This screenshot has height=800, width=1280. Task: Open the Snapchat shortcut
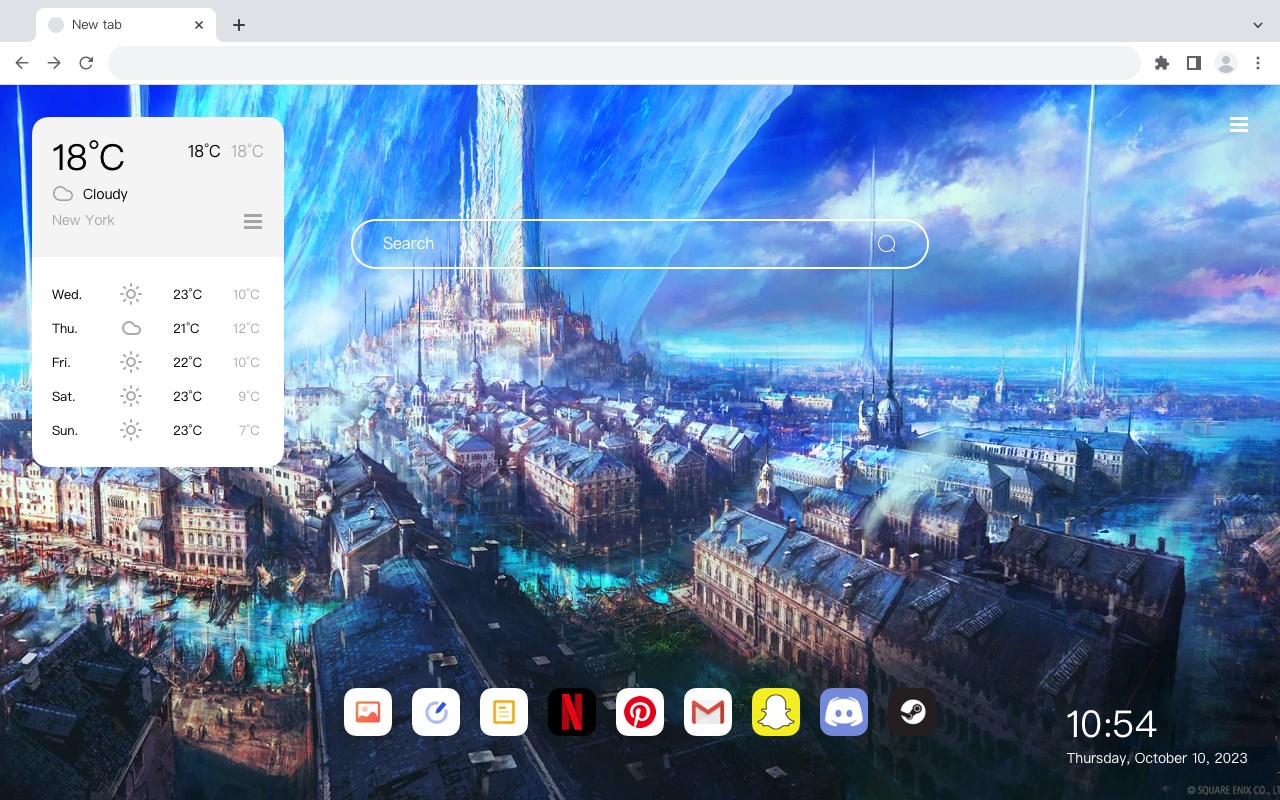776,712
